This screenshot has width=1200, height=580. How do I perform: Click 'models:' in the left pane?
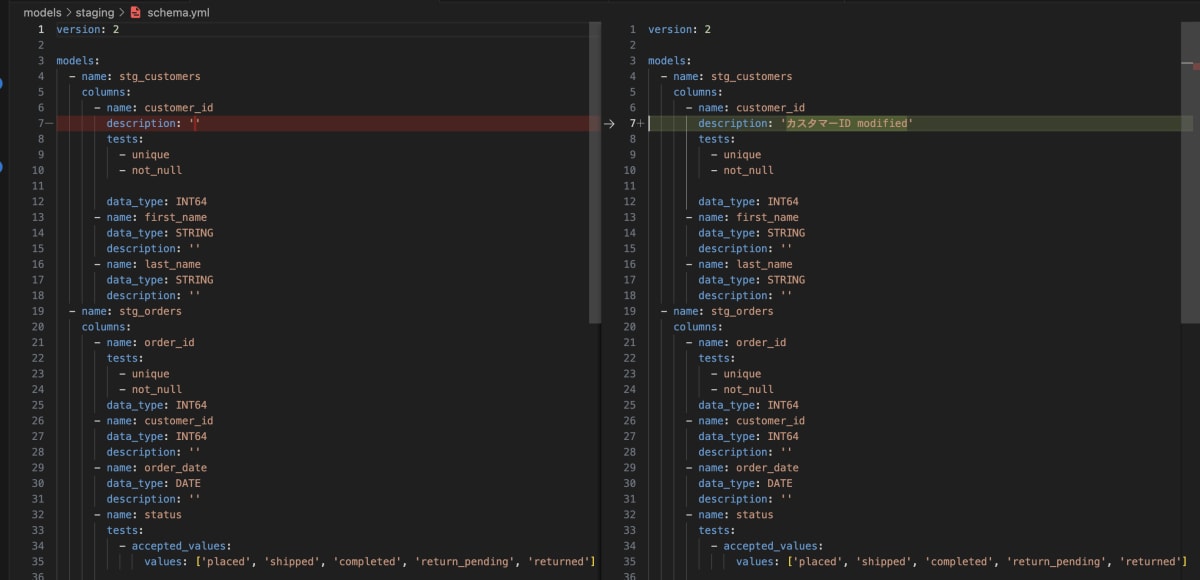(x=78, y=61)
